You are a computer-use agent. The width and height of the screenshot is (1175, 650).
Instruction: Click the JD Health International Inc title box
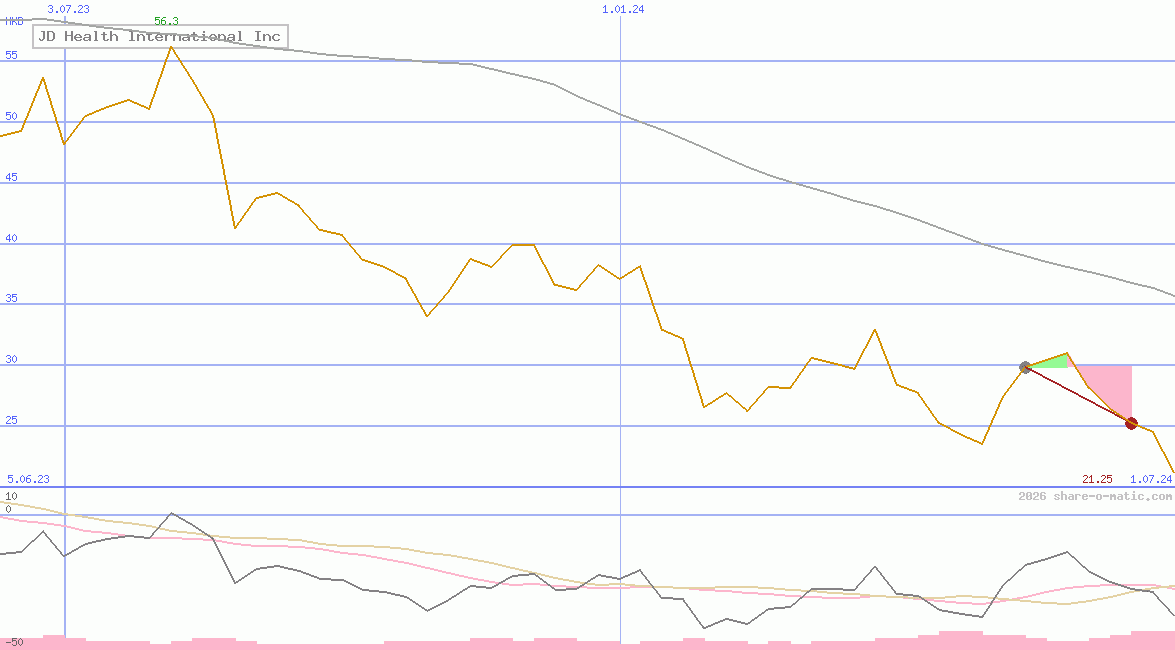(x=160, y=37)
